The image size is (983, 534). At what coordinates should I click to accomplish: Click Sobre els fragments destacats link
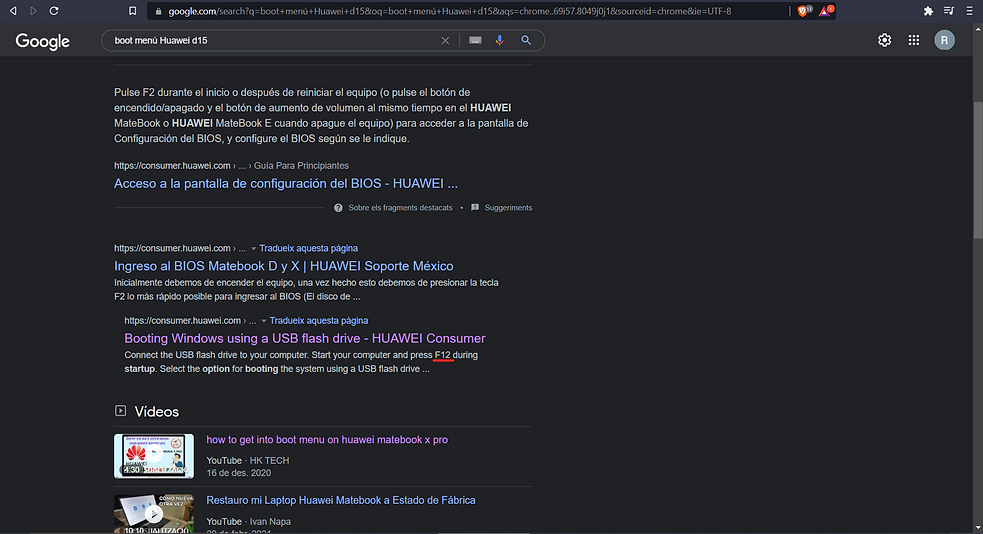pyautogui.click(x=400, y=207)
